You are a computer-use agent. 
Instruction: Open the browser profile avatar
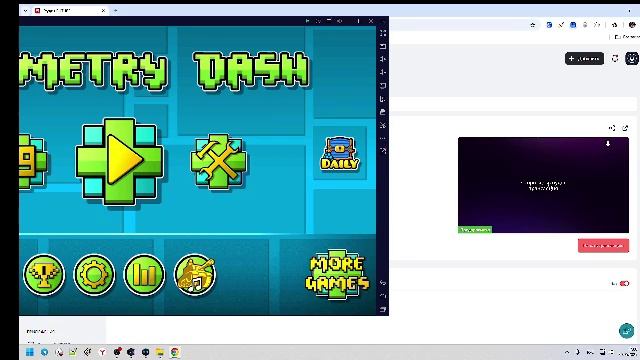(632, 25)
